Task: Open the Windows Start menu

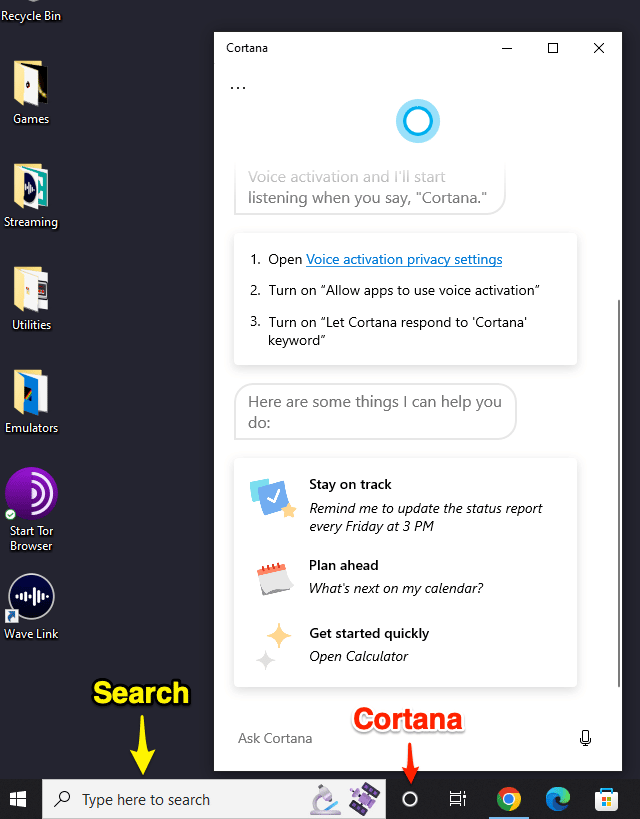Action: pos(18,799)
